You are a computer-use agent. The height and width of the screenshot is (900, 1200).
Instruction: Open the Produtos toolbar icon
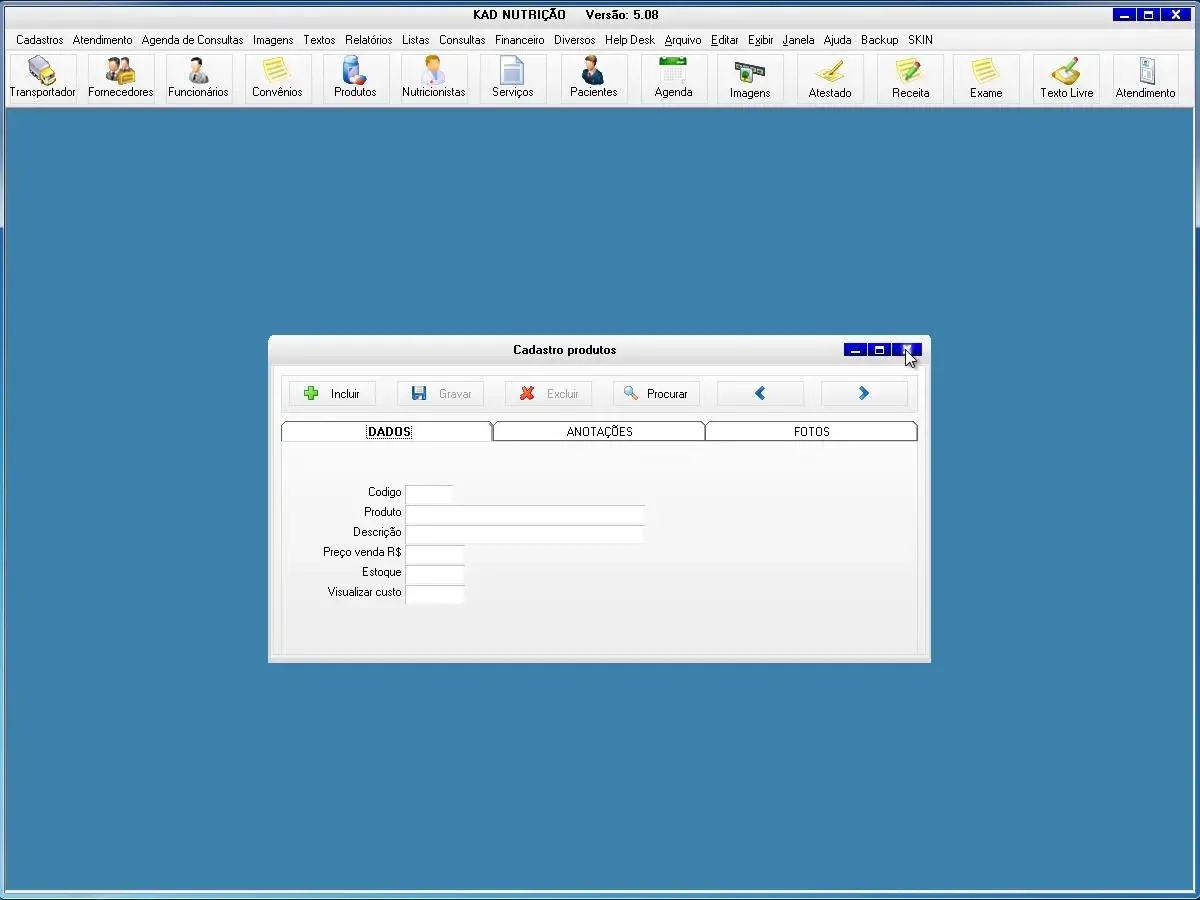pos(355,78)
